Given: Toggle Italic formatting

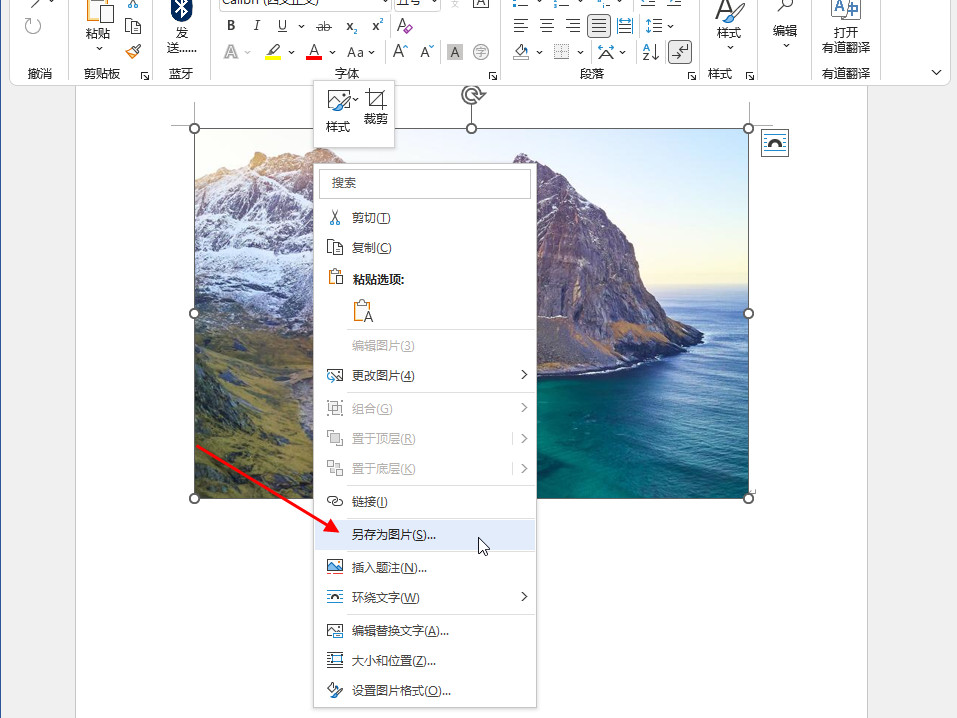Looking at the screenshot, I should point(256,26).
